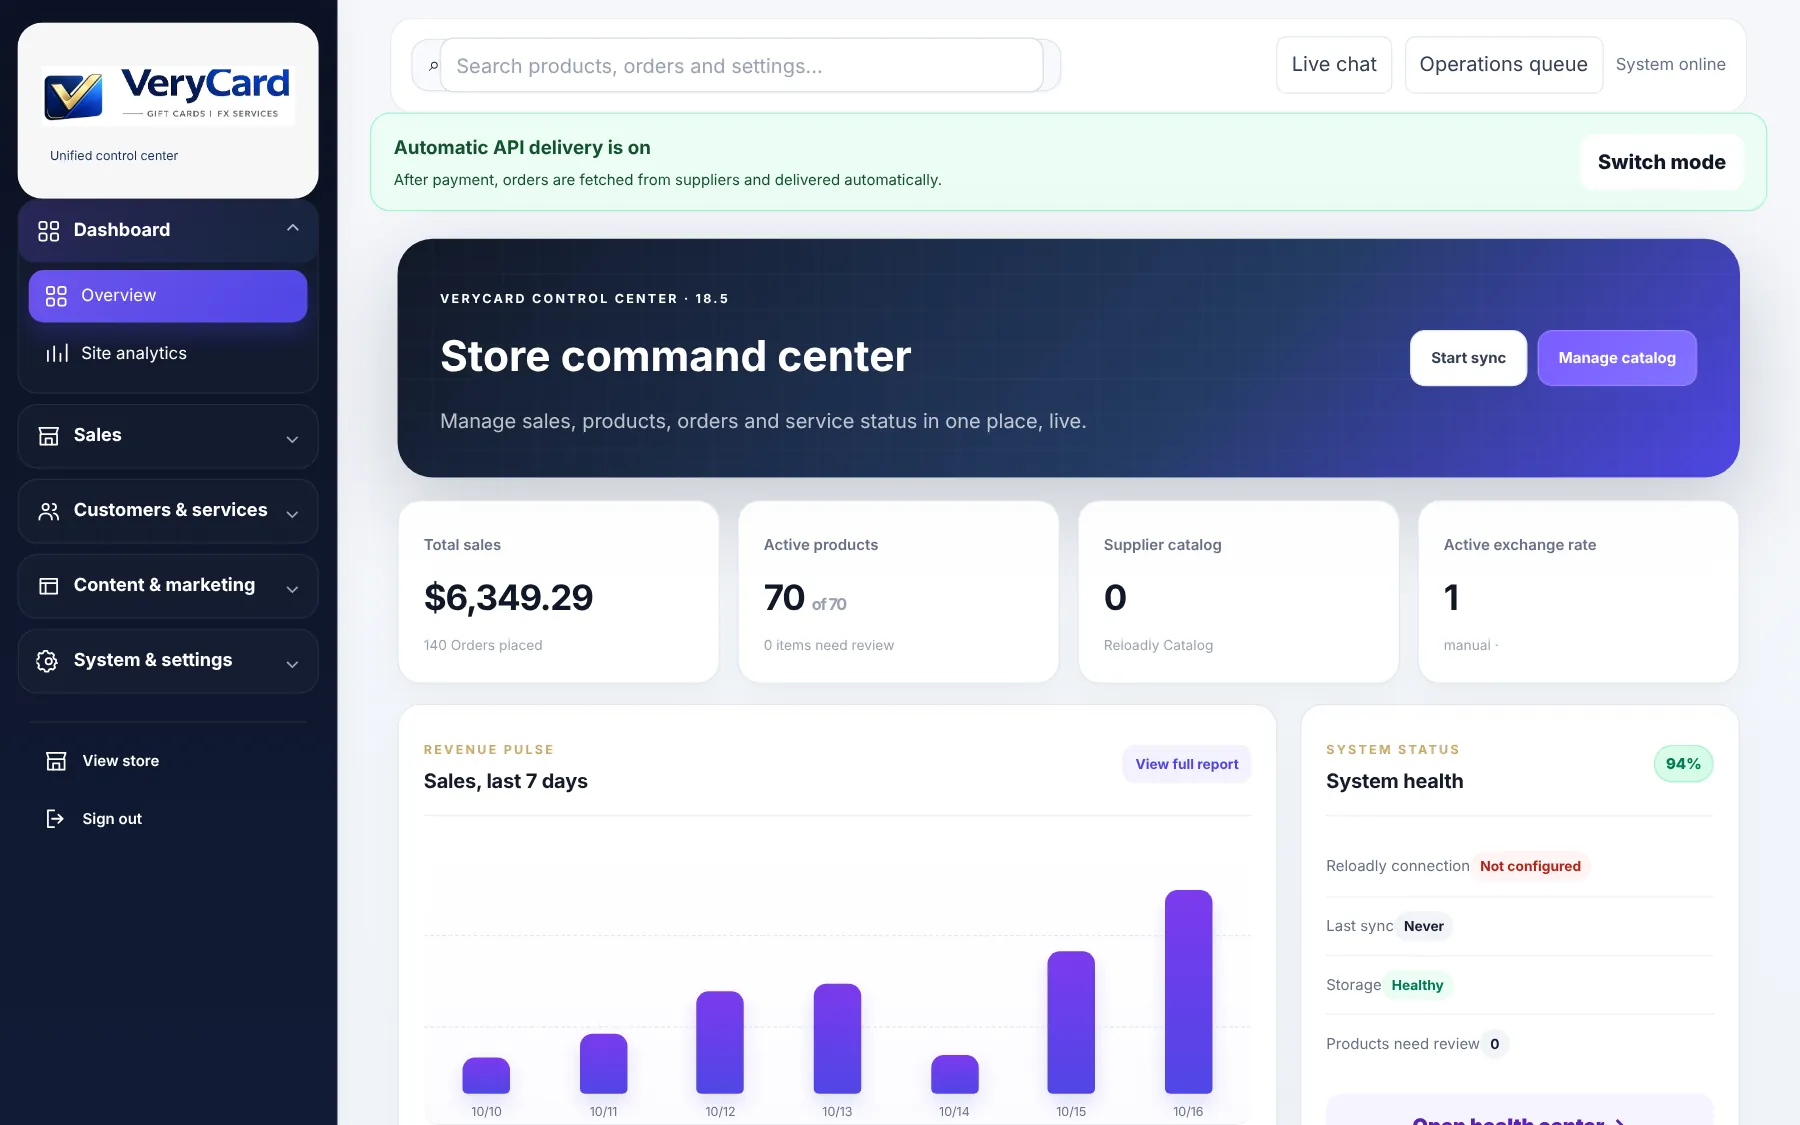Click the 94% system health badge
This screenshot has height=1125, width=1800.
[1683, 764]
